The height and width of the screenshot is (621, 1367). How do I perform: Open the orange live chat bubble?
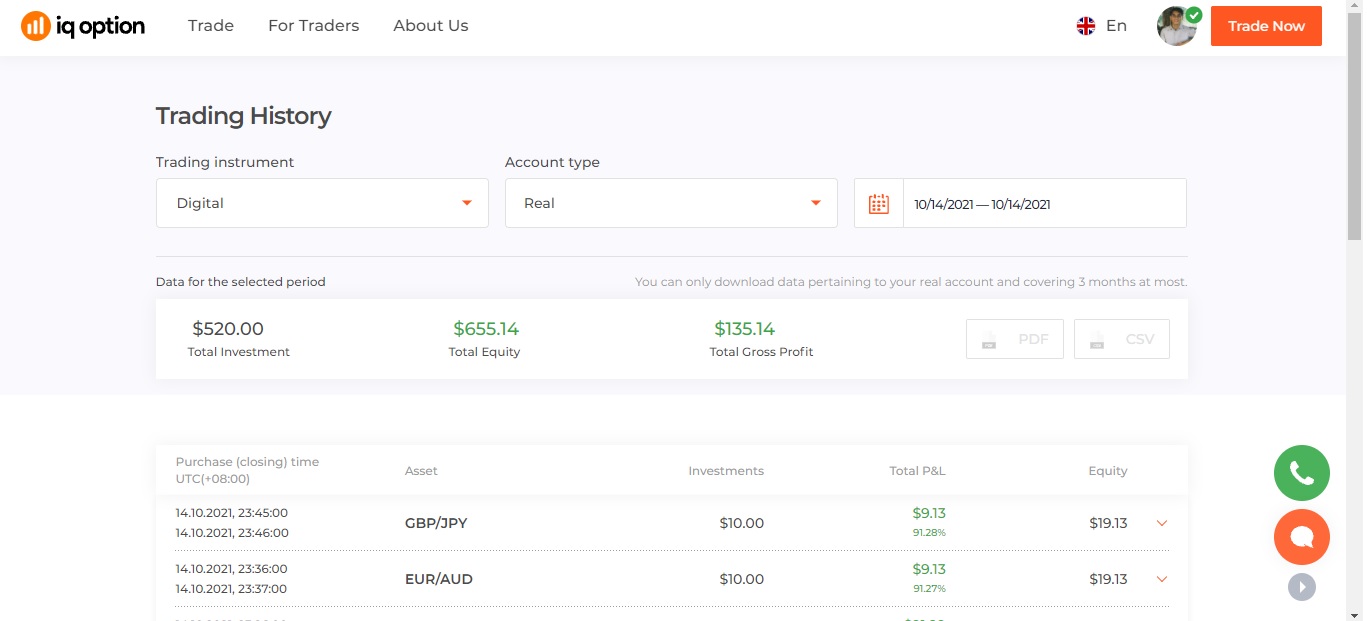(1301, 537)
